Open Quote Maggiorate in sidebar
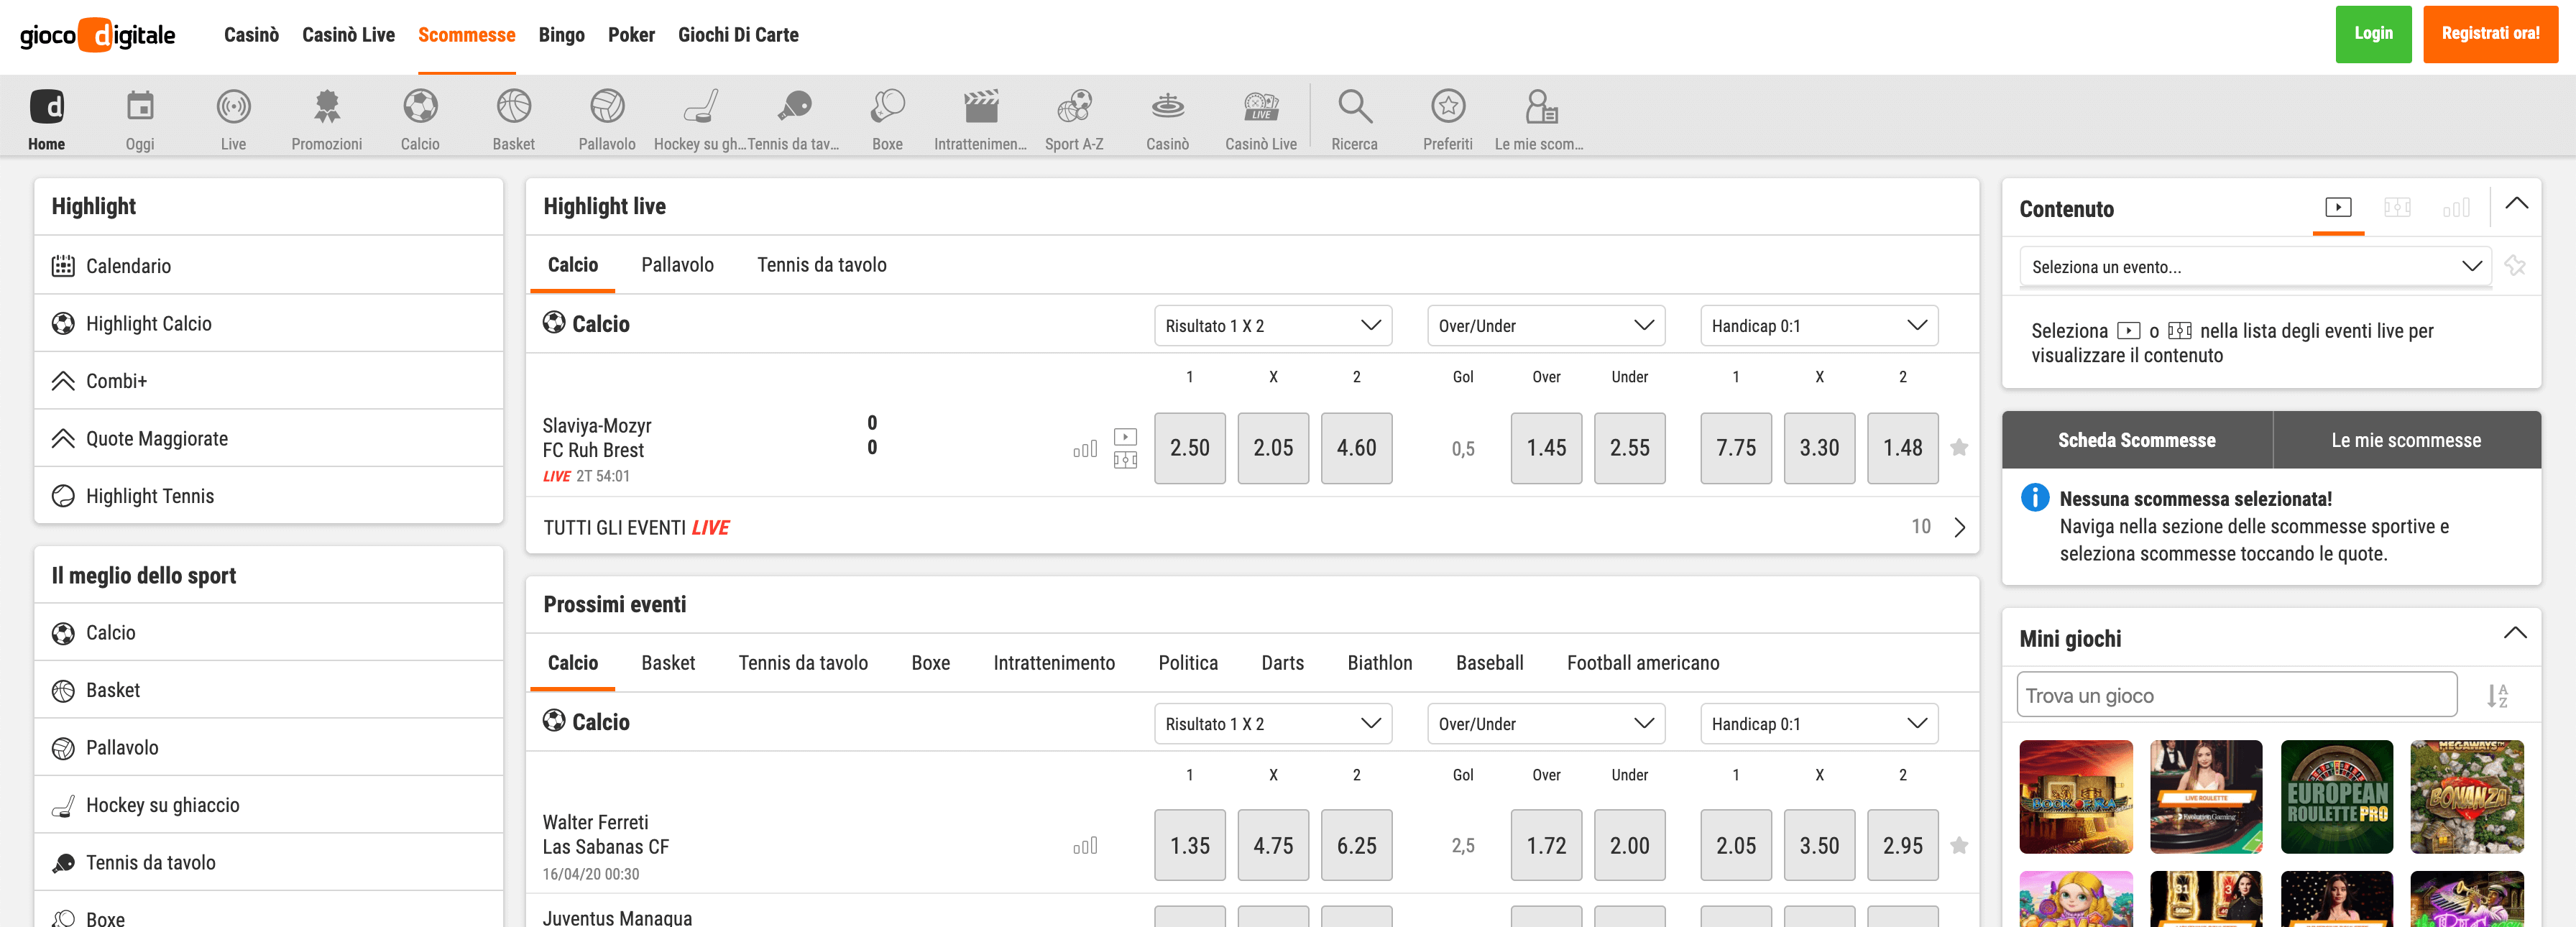The width and height of the screenshot is (2576, 927). [268, 439]
